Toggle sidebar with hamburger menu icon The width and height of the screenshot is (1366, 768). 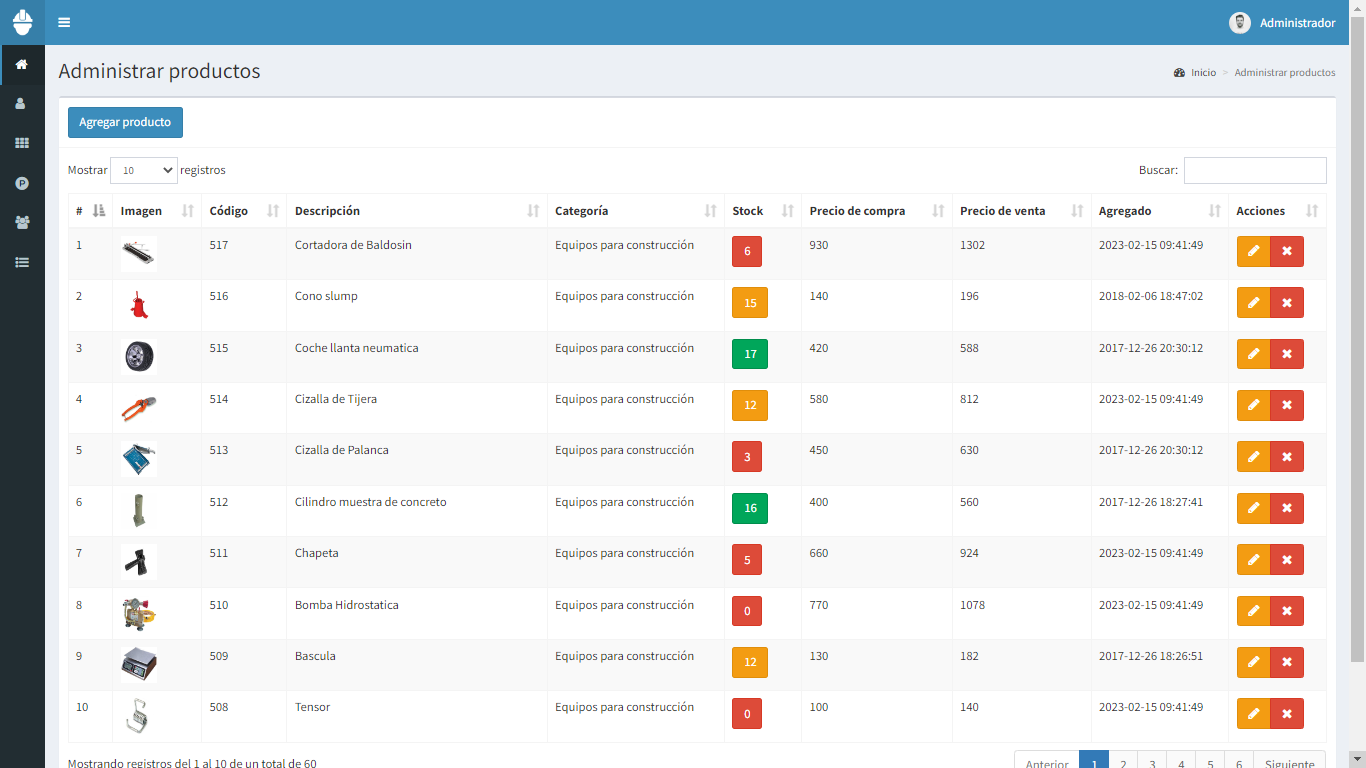(64, 22)
